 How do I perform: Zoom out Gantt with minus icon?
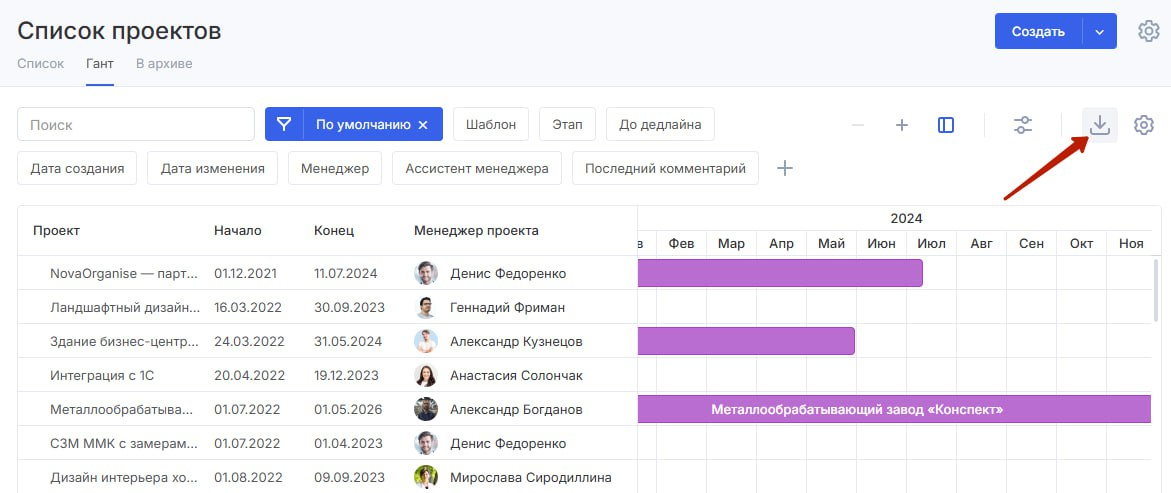pyautogui.click(x=857, y=125)
